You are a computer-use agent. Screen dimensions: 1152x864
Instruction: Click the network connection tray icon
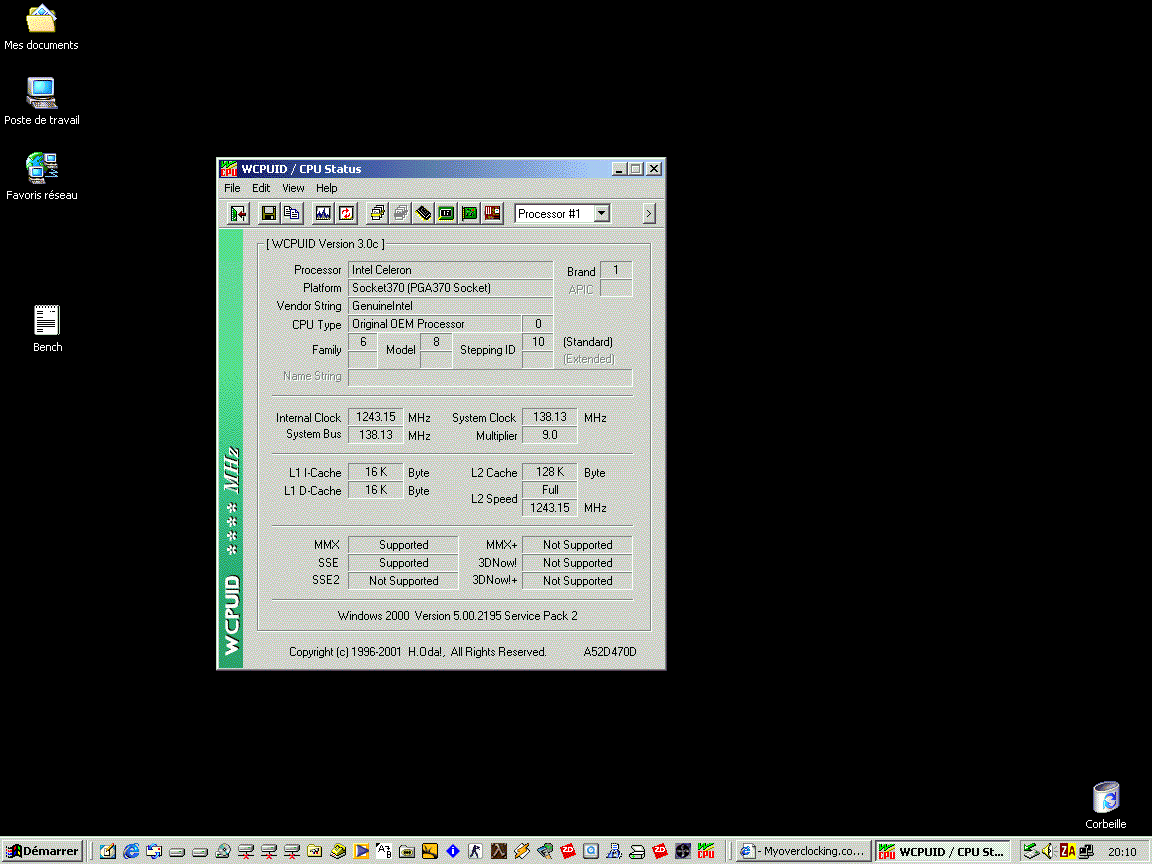[1086, 852]
